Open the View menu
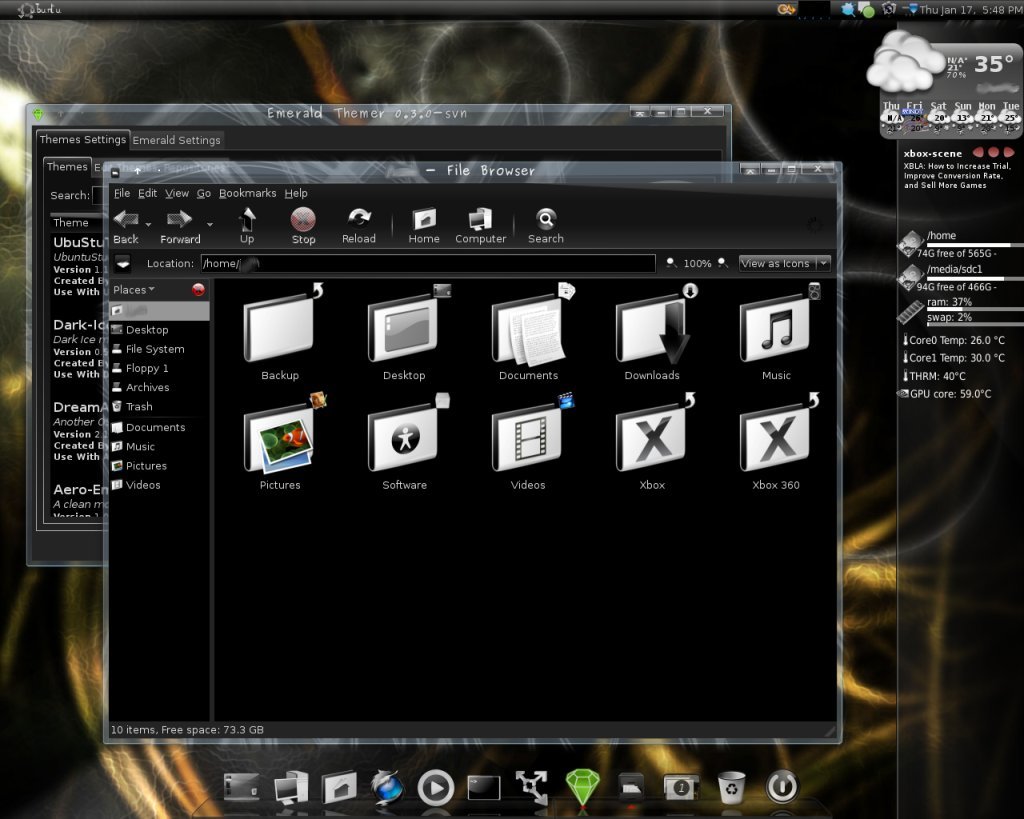 pos(176,193)
